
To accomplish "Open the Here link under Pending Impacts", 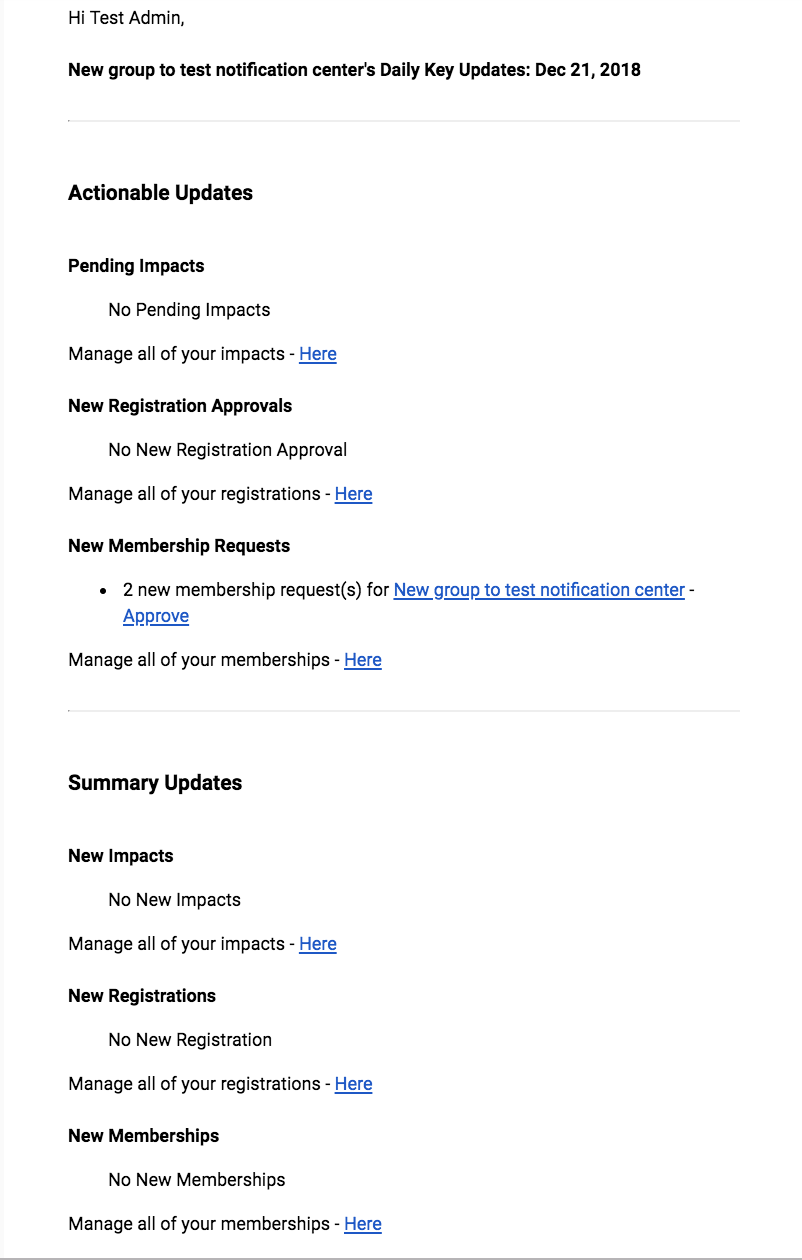I will point(318,354).
